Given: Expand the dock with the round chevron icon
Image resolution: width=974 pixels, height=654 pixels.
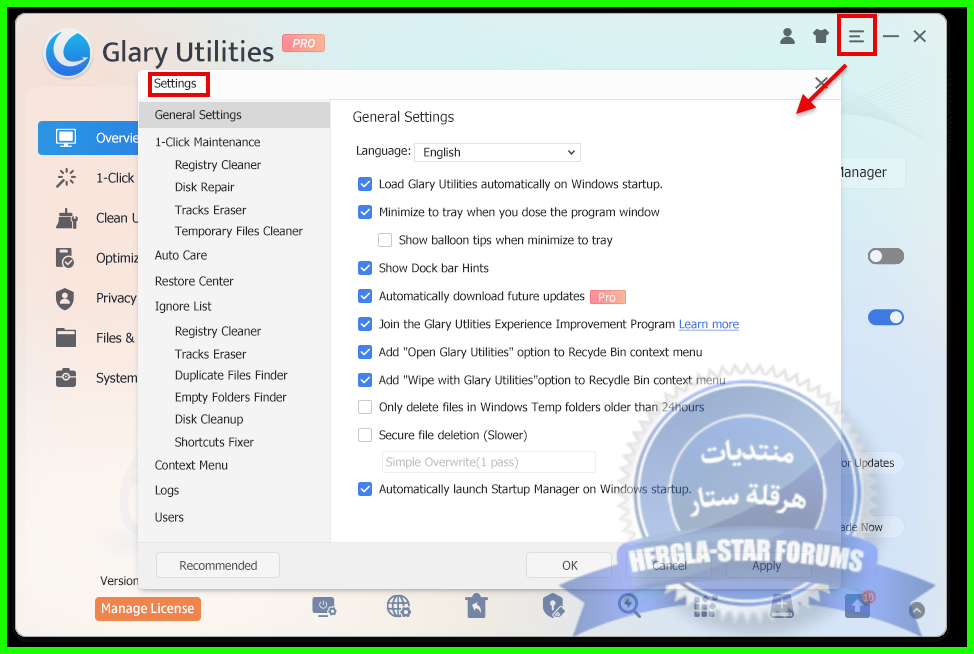Looking at the screenshot, I should tap(917, 611).
